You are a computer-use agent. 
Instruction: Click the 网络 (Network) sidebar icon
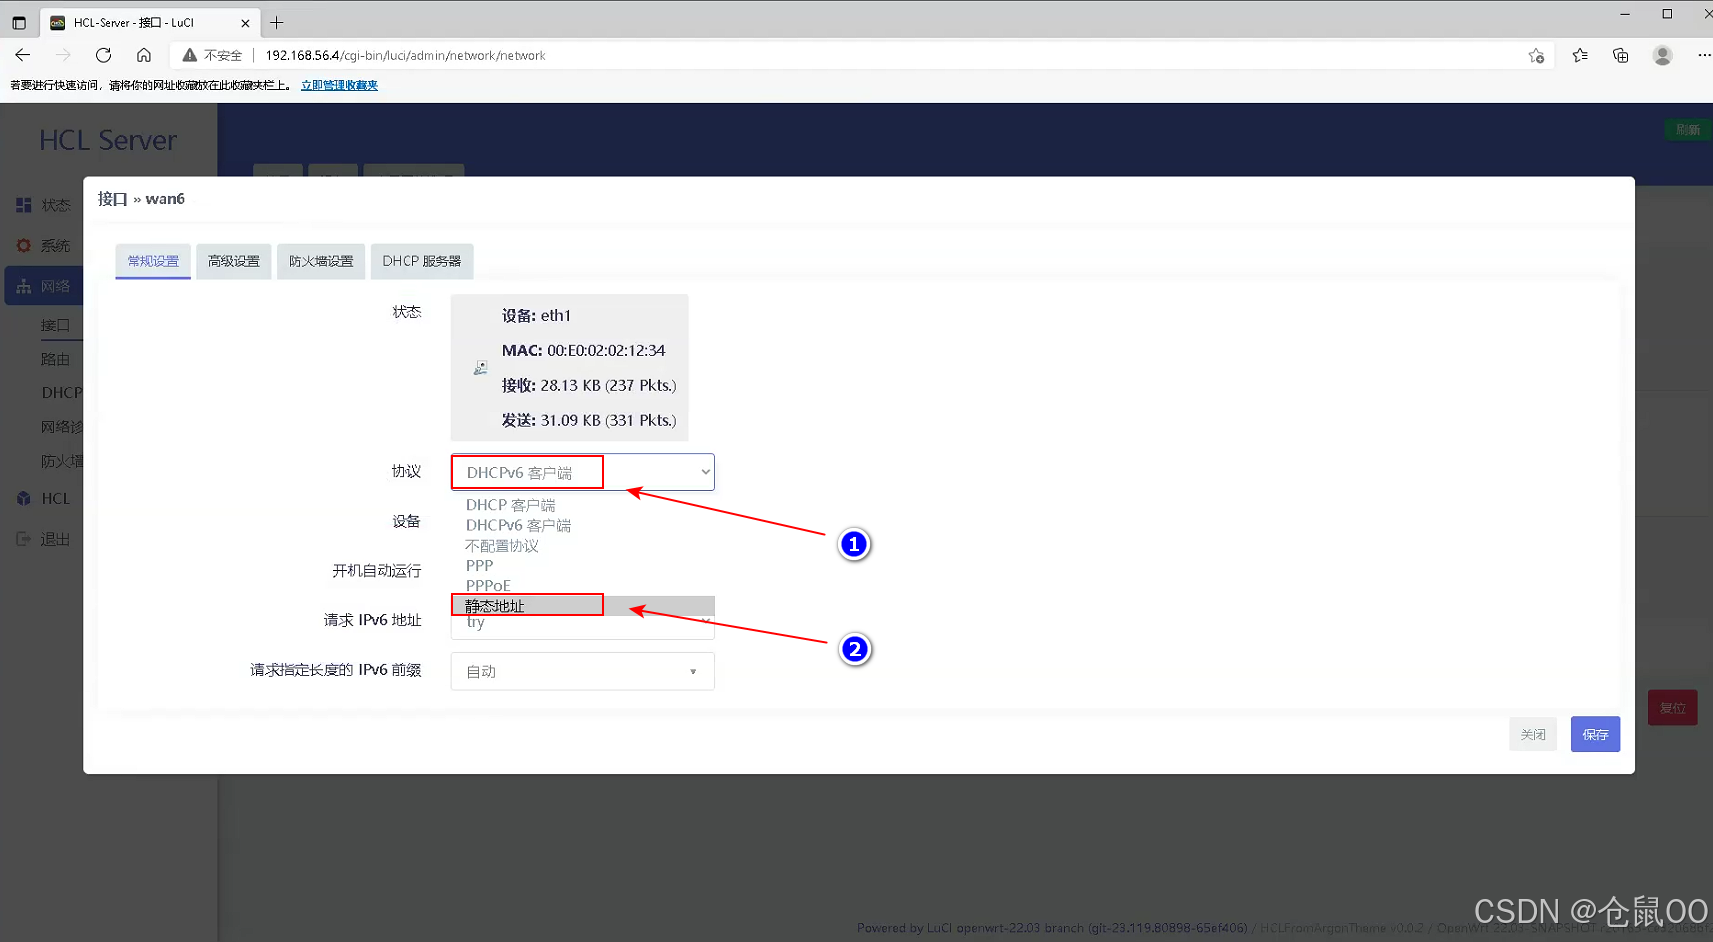click(x=22, y=285)
